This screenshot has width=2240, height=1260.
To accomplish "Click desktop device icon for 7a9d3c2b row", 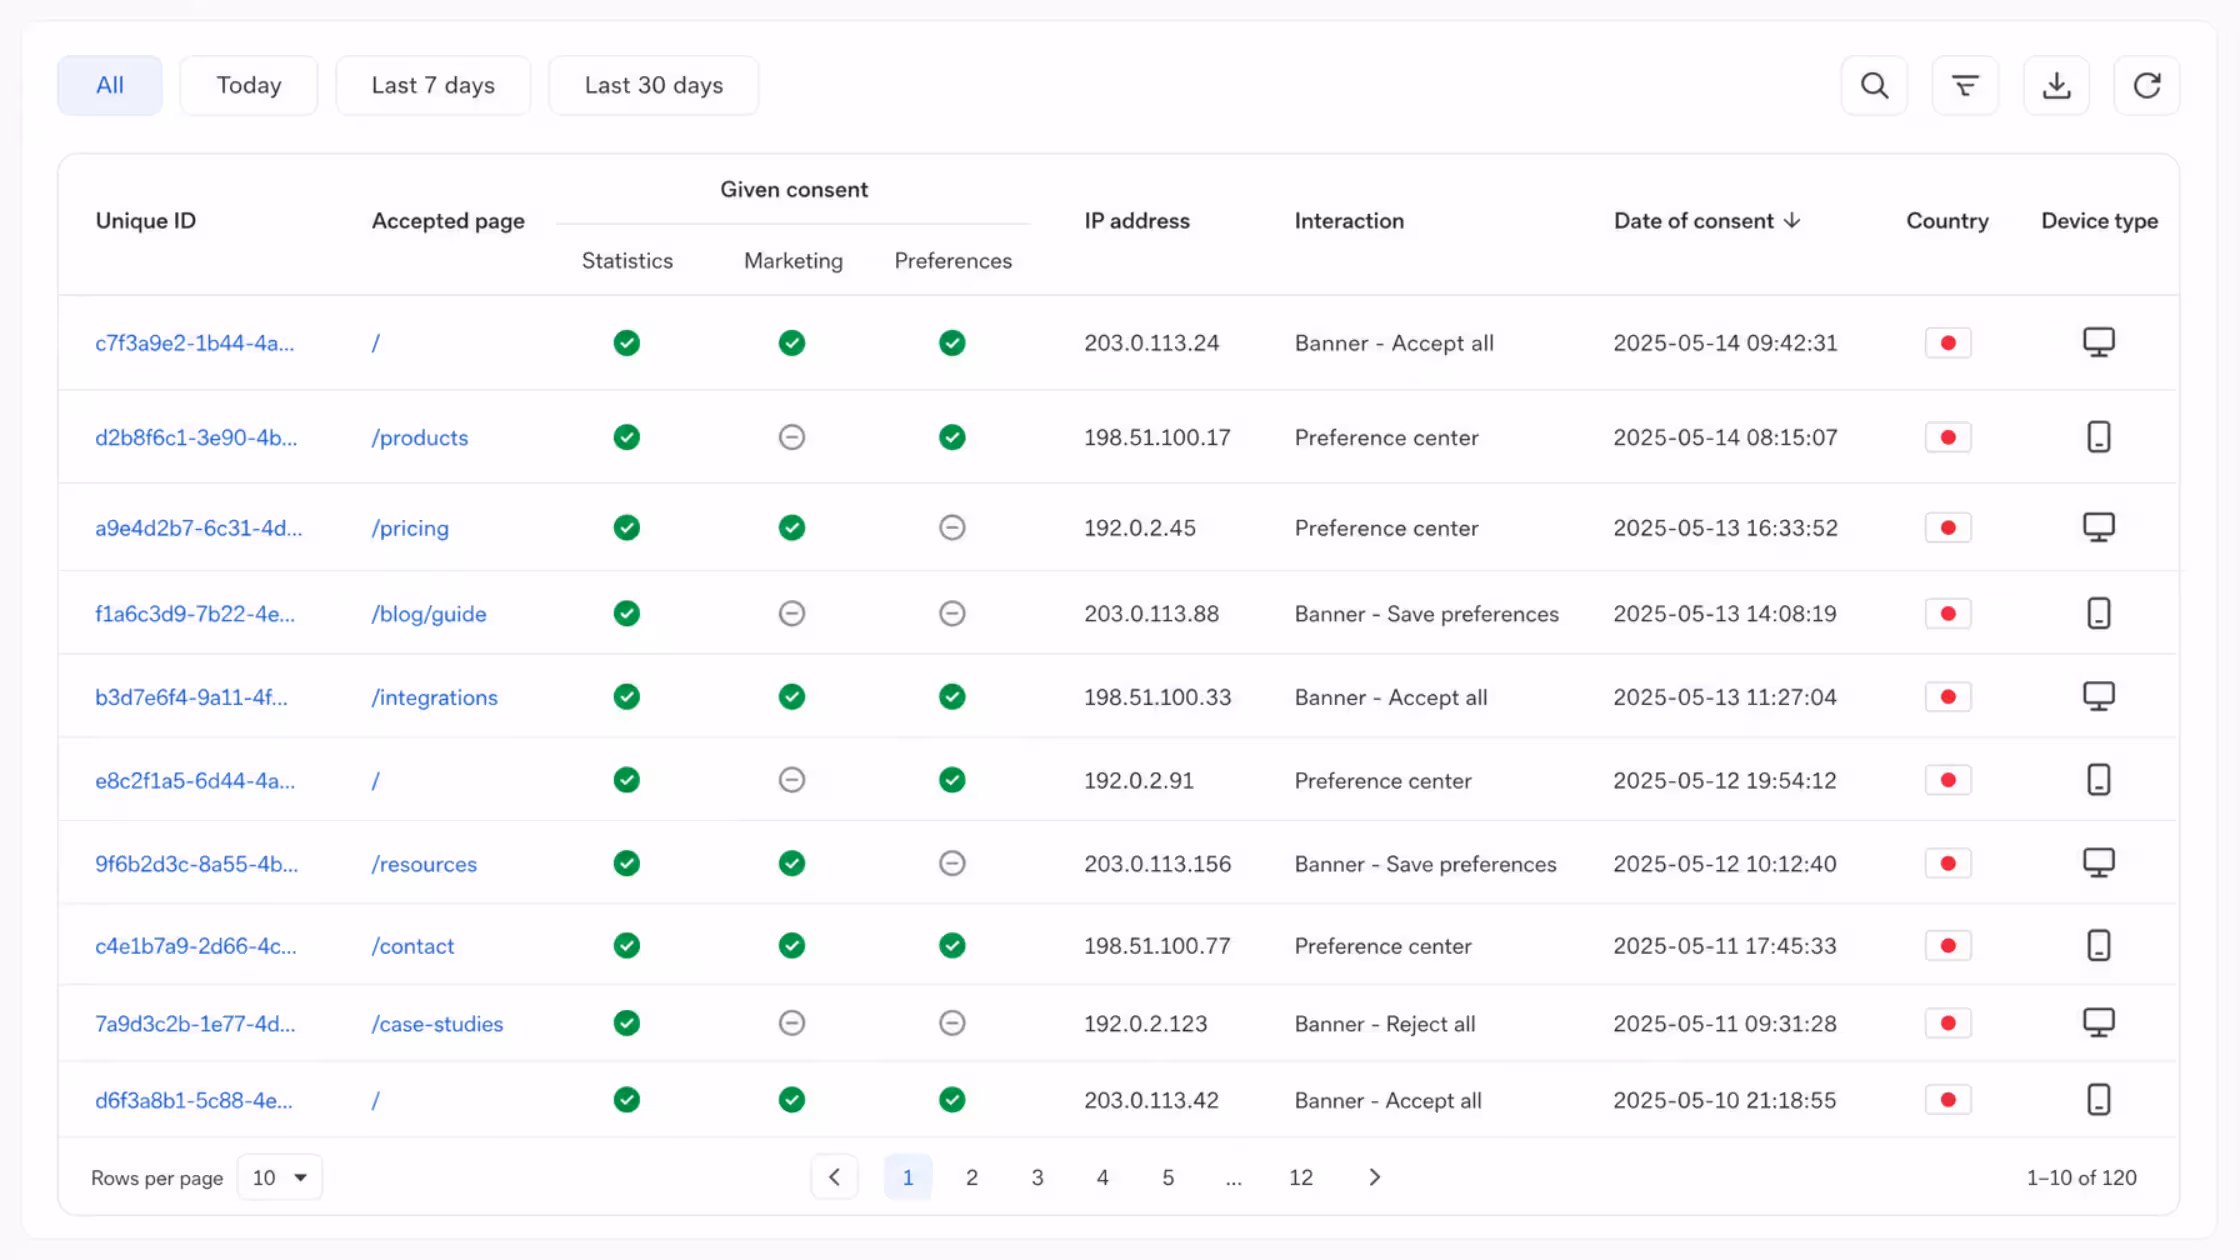I will click(2098, 1022).
